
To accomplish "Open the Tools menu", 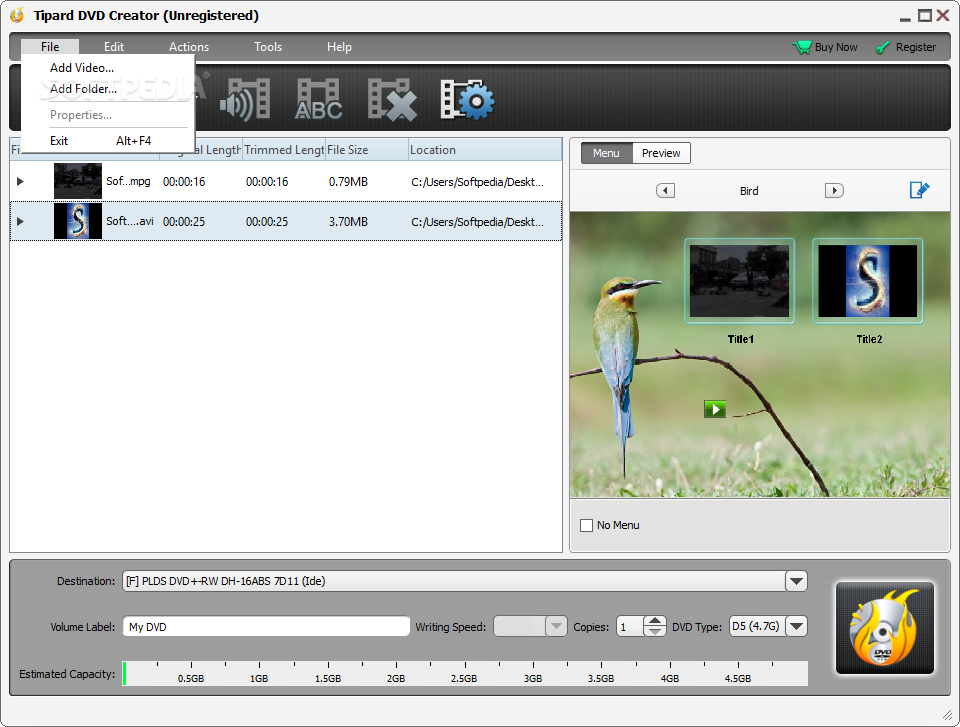I will [268, 47].
